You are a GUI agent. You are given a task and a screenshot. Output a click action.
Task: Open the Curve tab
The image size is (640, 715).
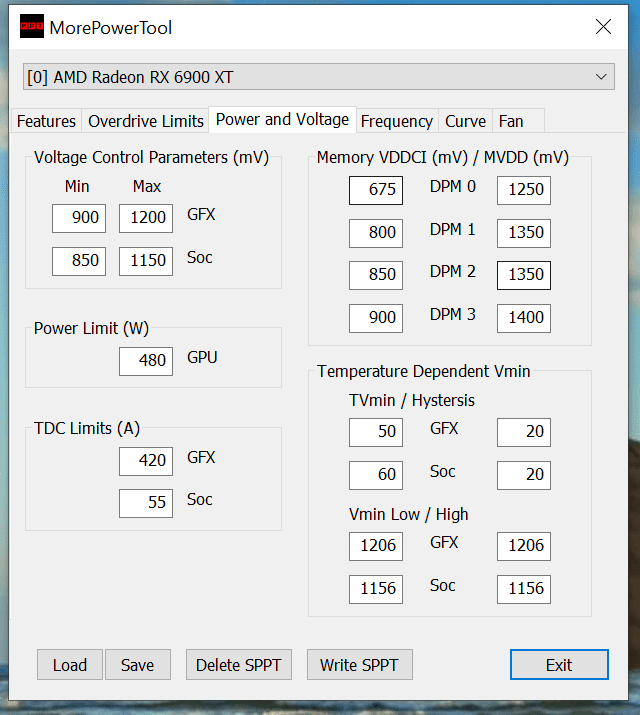[465, 121]
